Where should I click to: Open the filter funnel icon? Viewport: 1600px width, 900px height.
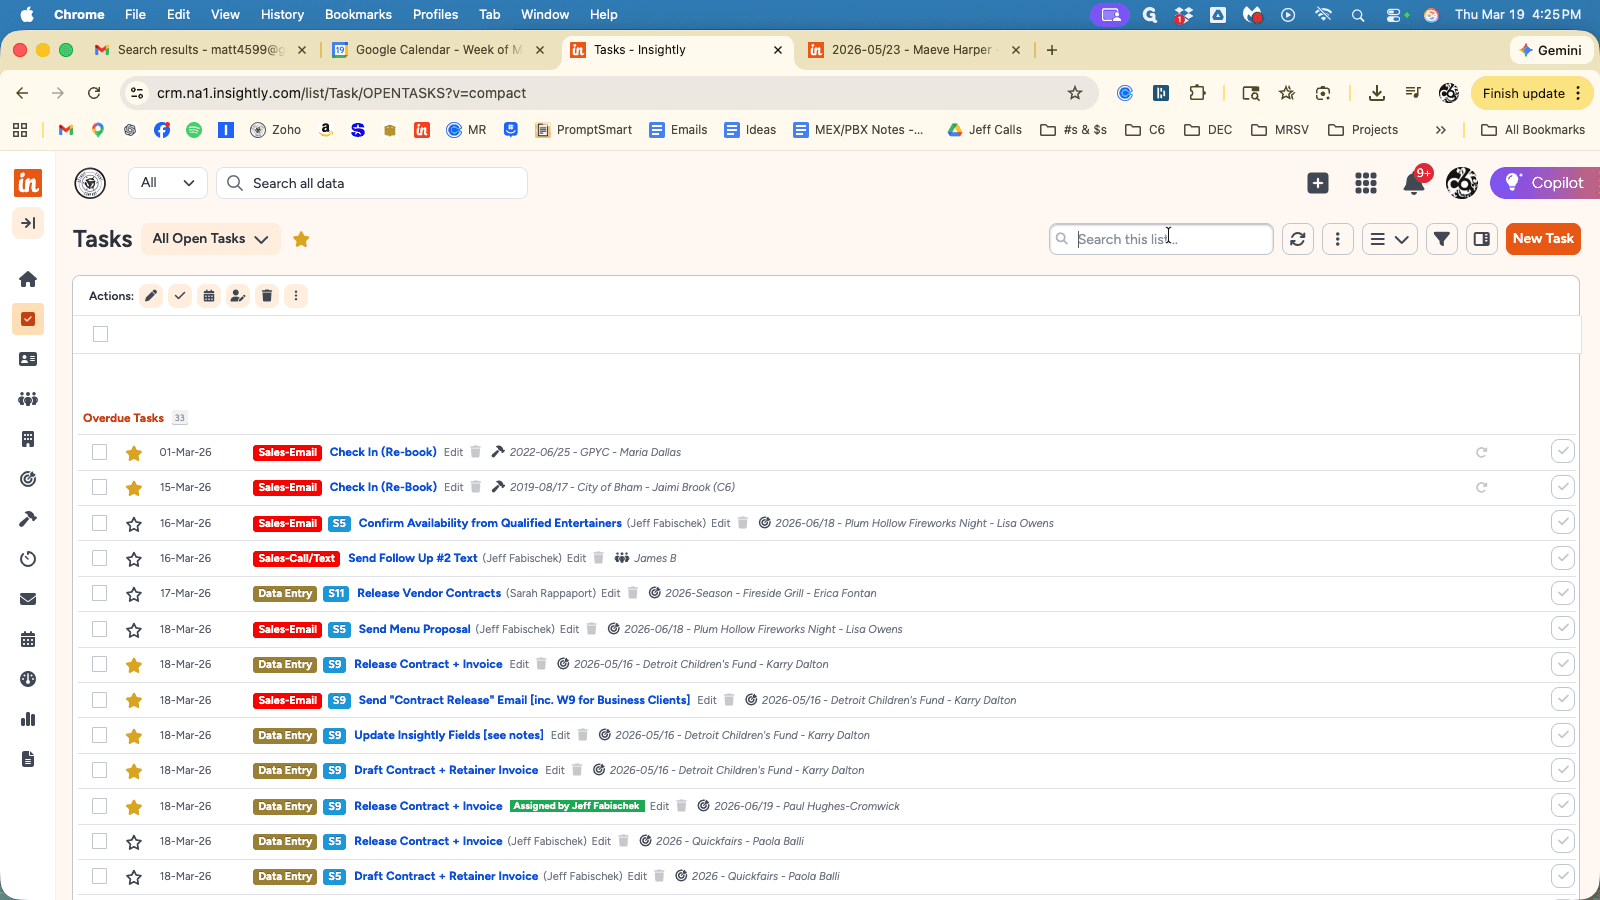[1442, 239]
